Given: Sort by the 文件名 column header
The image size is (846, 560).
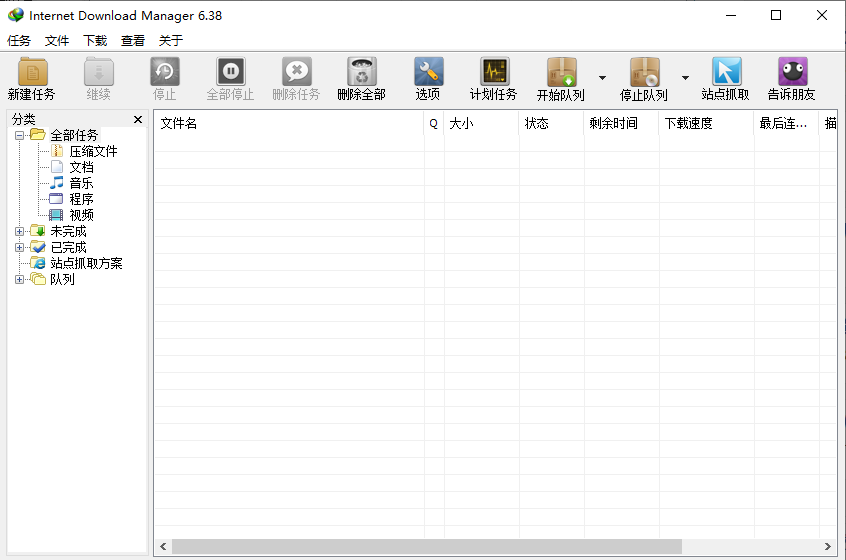Looking at the screenshot, I should tap(289, 124).
